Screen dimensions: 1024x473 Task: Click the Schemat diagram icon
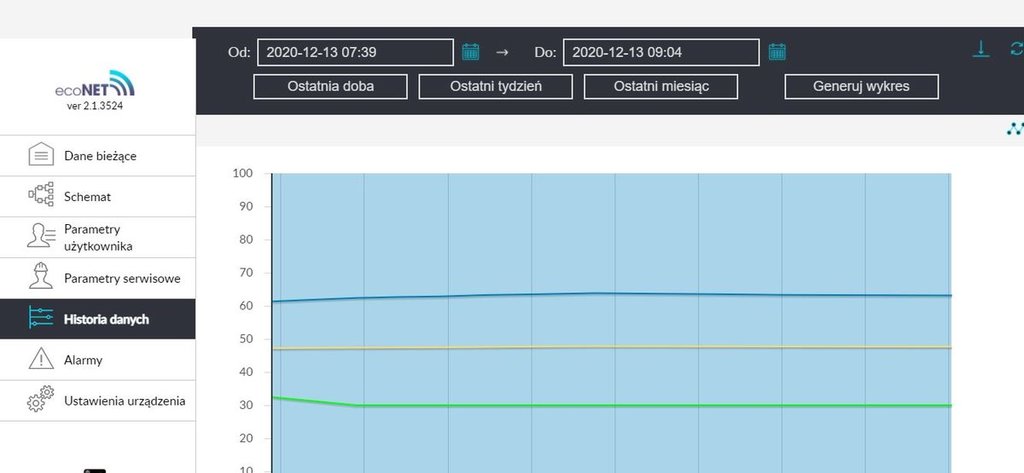40,196
